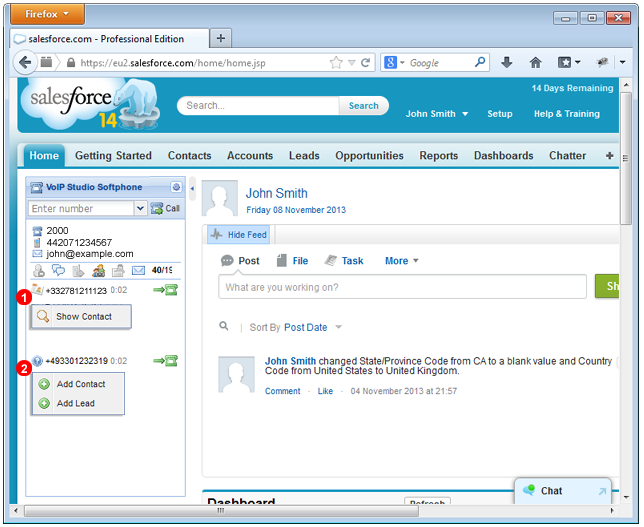The image size is (644, 527).
Task: Open the Reports tab
Action: point(439,156)
